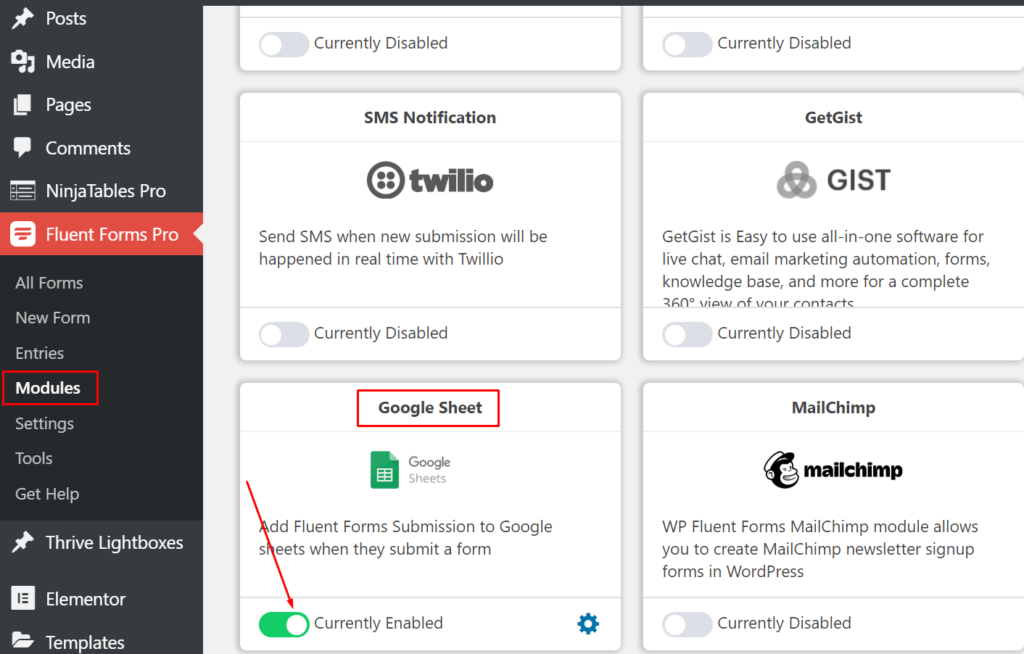Open Get Help submenu item
The image size is (1024, 654).
click(47, 495)
